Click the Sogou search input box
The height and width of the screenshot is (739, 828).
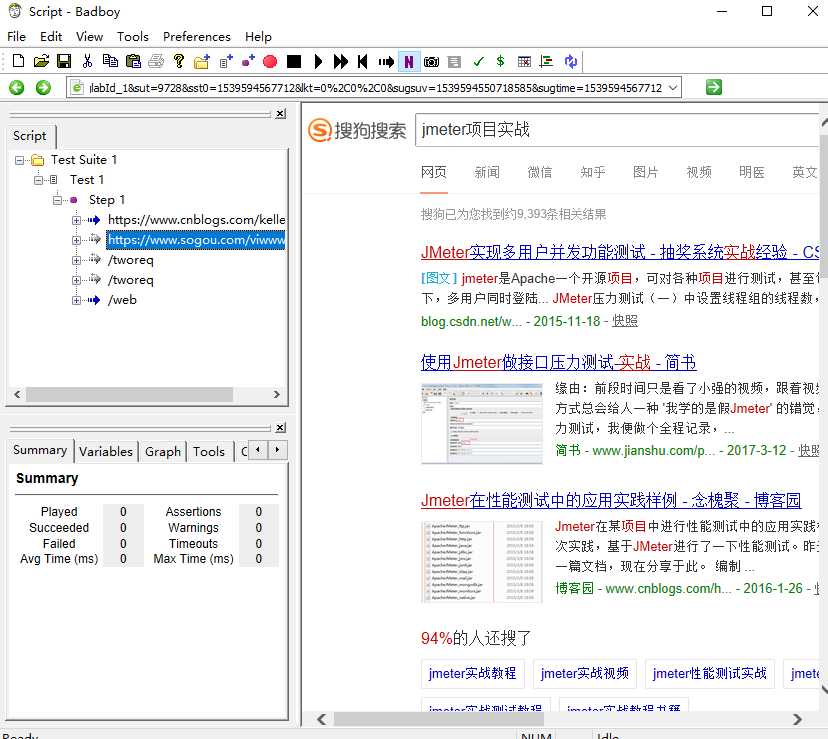pos(617,129)
